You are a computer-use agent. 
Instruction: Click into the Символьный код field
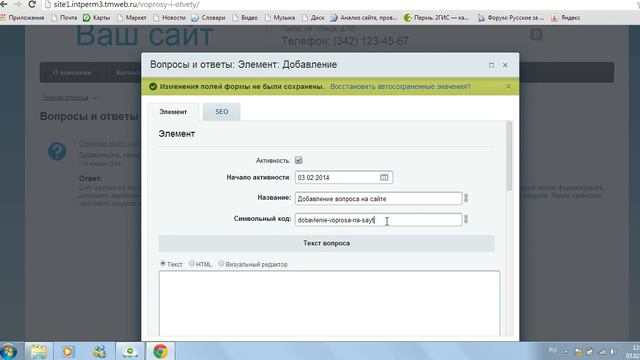(378, 220)
